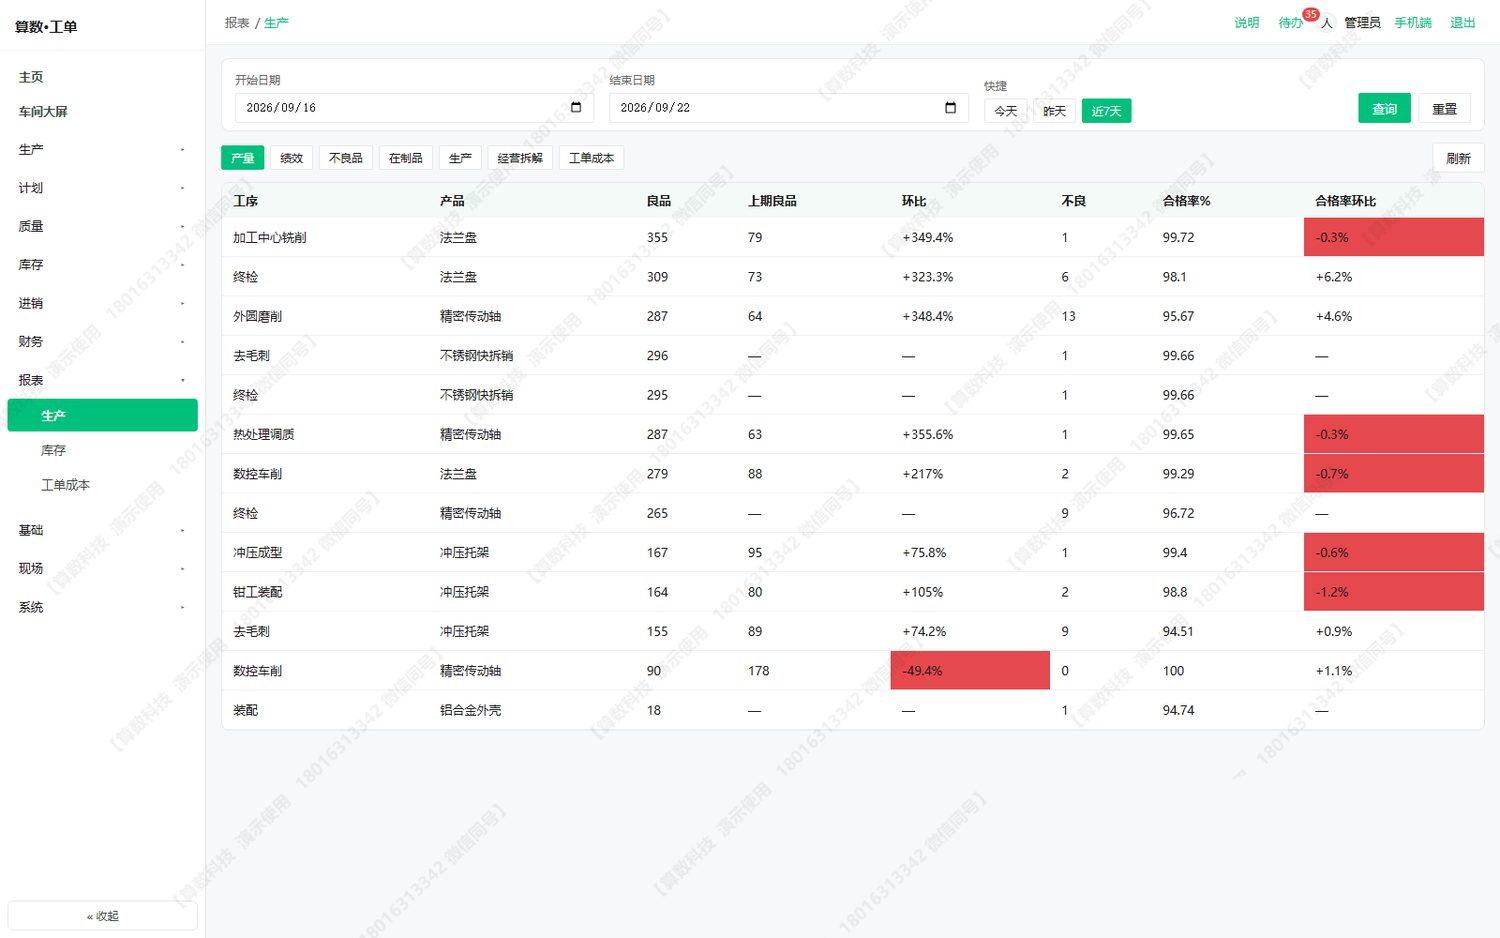Expand the 库存 sidebar menu
1500x938 pixels.
(x=102, y=265)
